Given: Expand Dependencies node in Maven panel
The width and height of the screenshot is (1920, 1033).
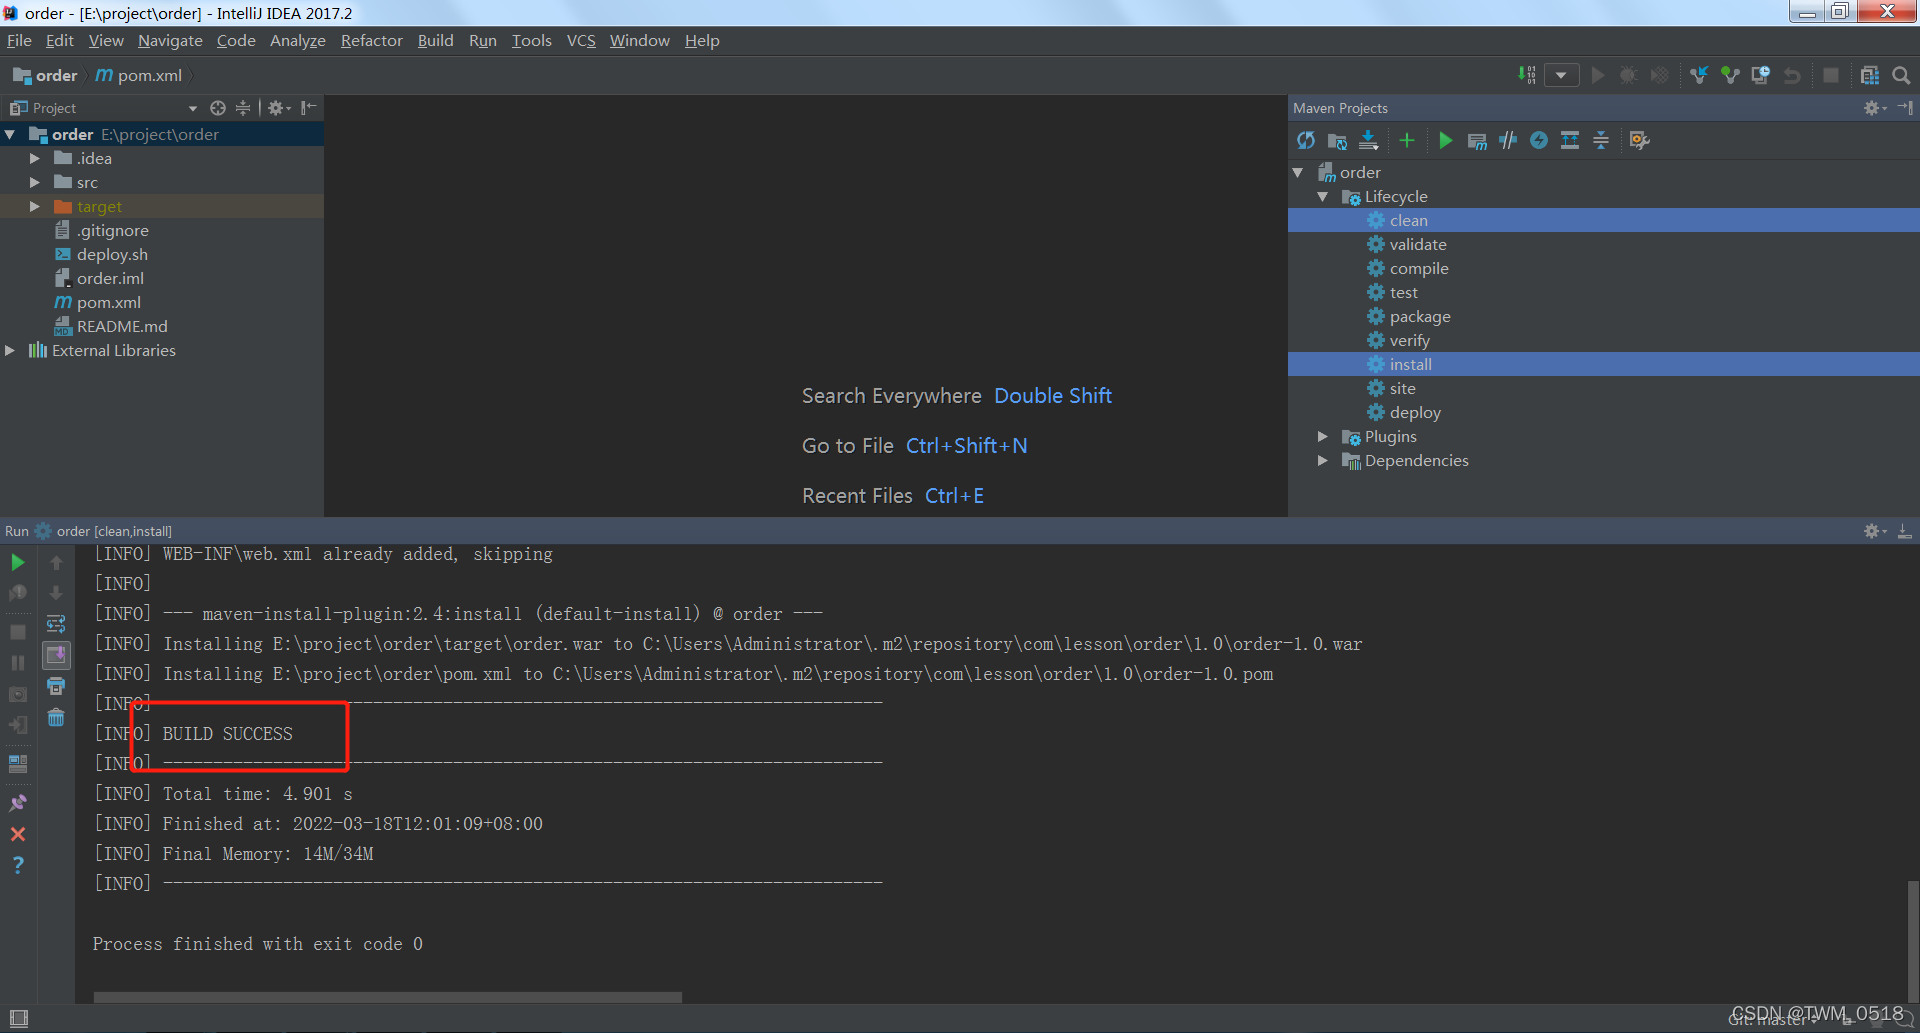Looking at the screenshot, I should 1323,461.
